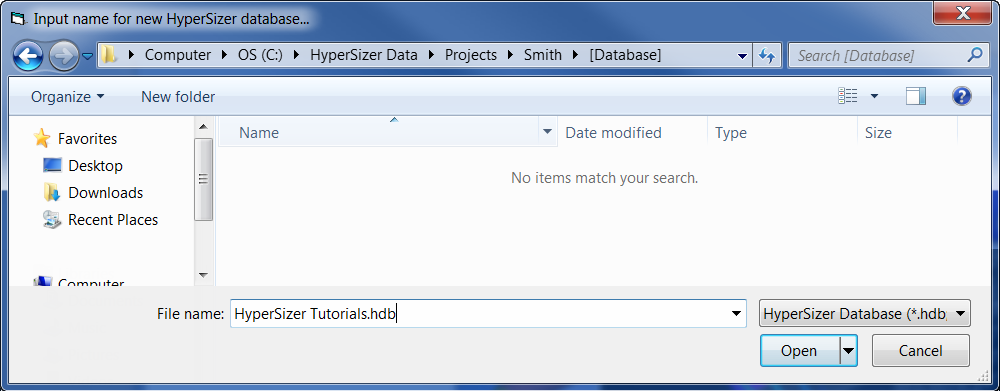Click the Recent Places icon

click(x=52, y=219)
